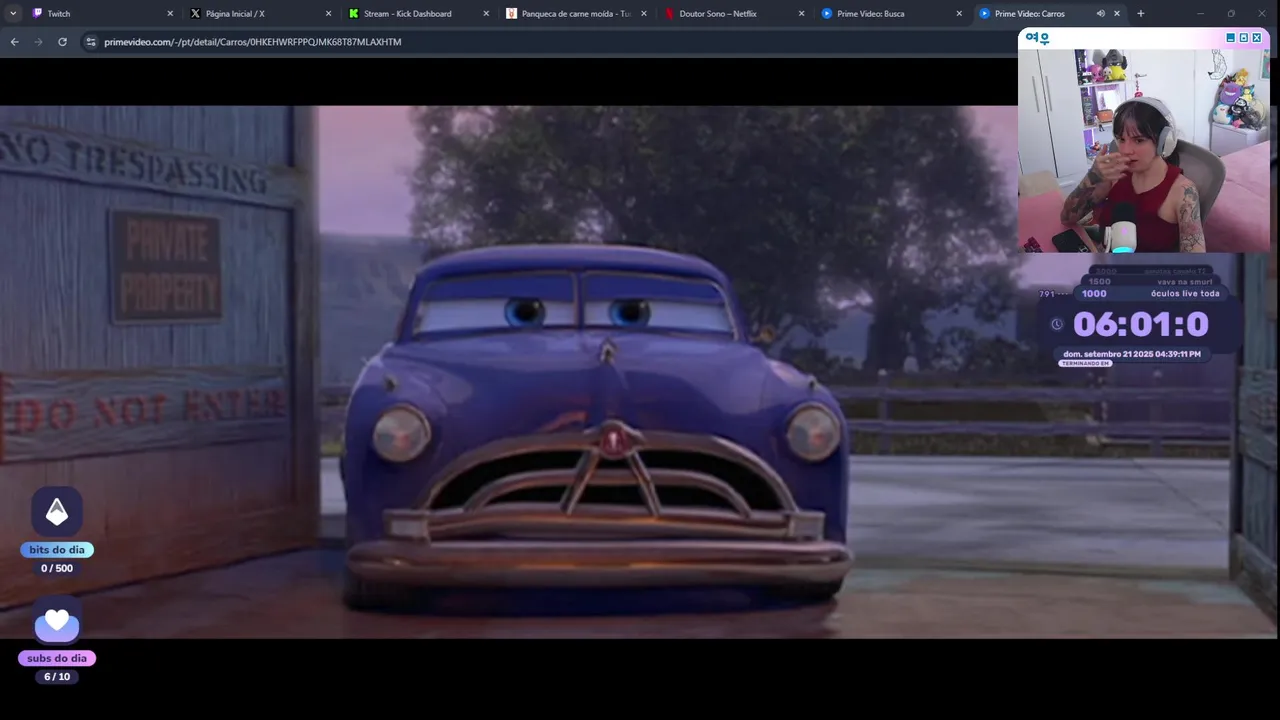Click the "bits do dia" label
The image size is (1280, 720).
tap(57, 550)
